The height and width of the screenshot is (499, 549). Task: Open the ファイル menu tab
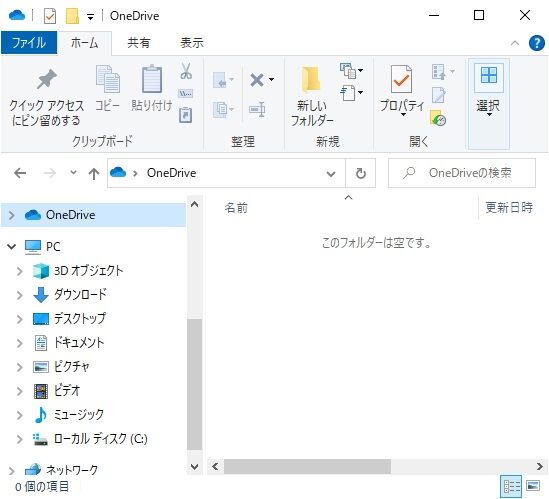point(29,43)
